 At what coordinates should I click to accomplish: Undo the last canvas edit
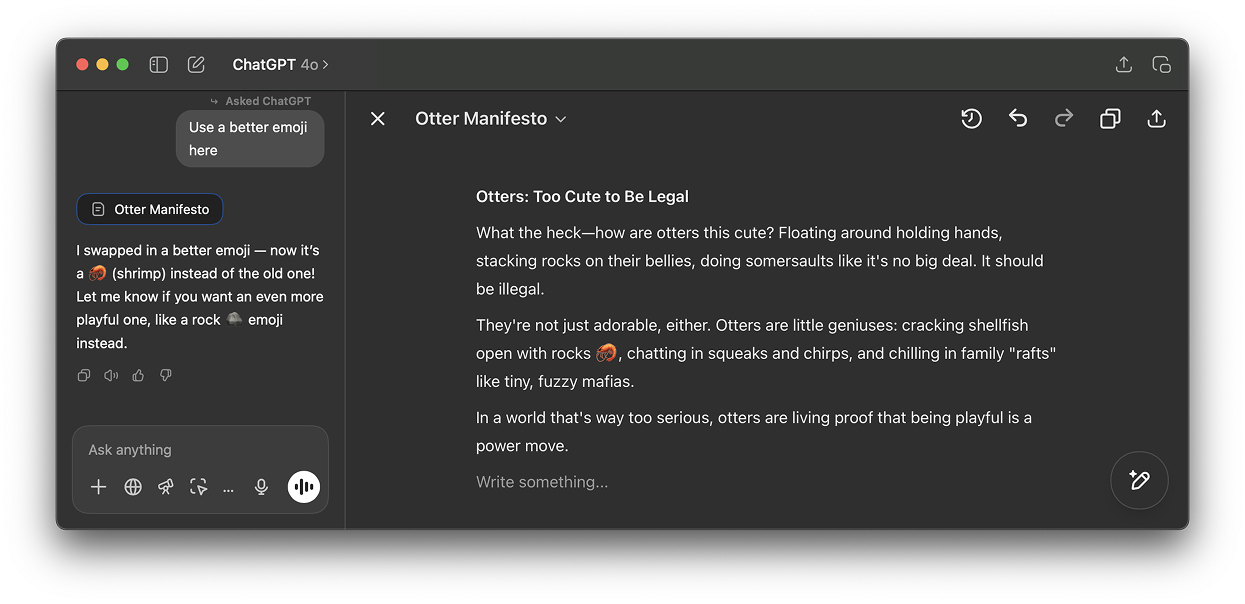click(1018, 119)
